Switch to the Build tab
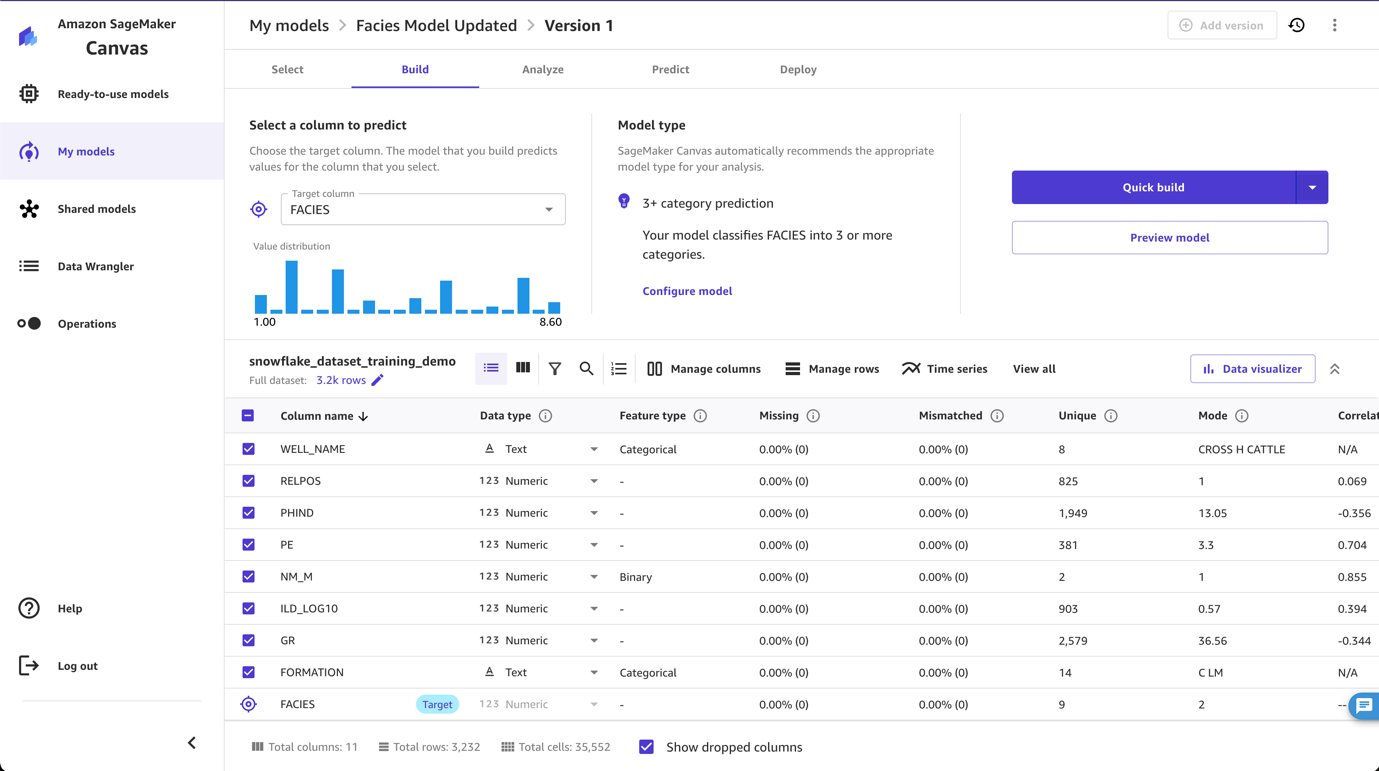Image resolution: width=1379 pixels, height=771 pixels. [x=415, y=69]
